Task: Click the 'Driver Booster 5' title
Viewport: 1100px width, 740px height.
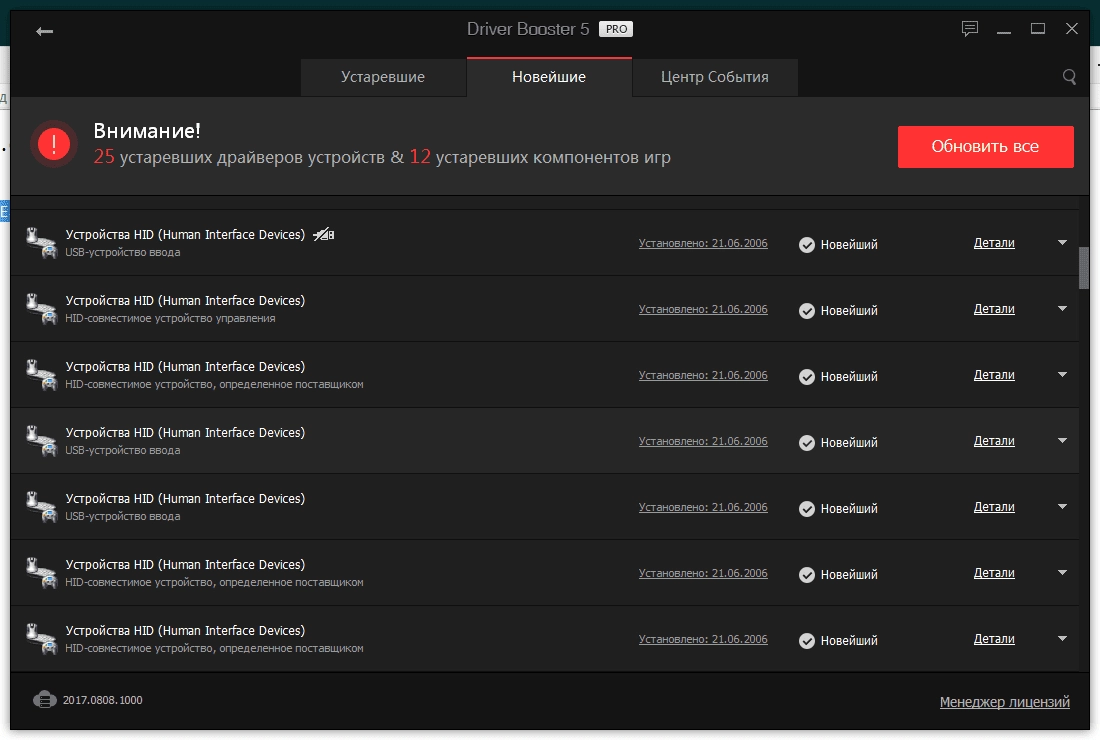Action: pyautogui.click(x=528, y=29)
